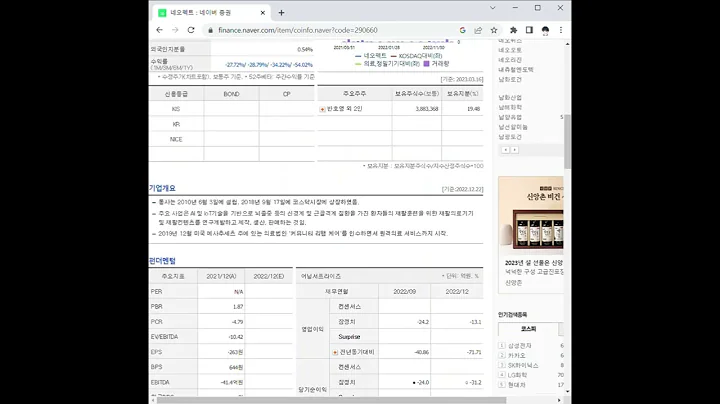Click the KOSDAQ대비 red chart legend

point(416,56)
